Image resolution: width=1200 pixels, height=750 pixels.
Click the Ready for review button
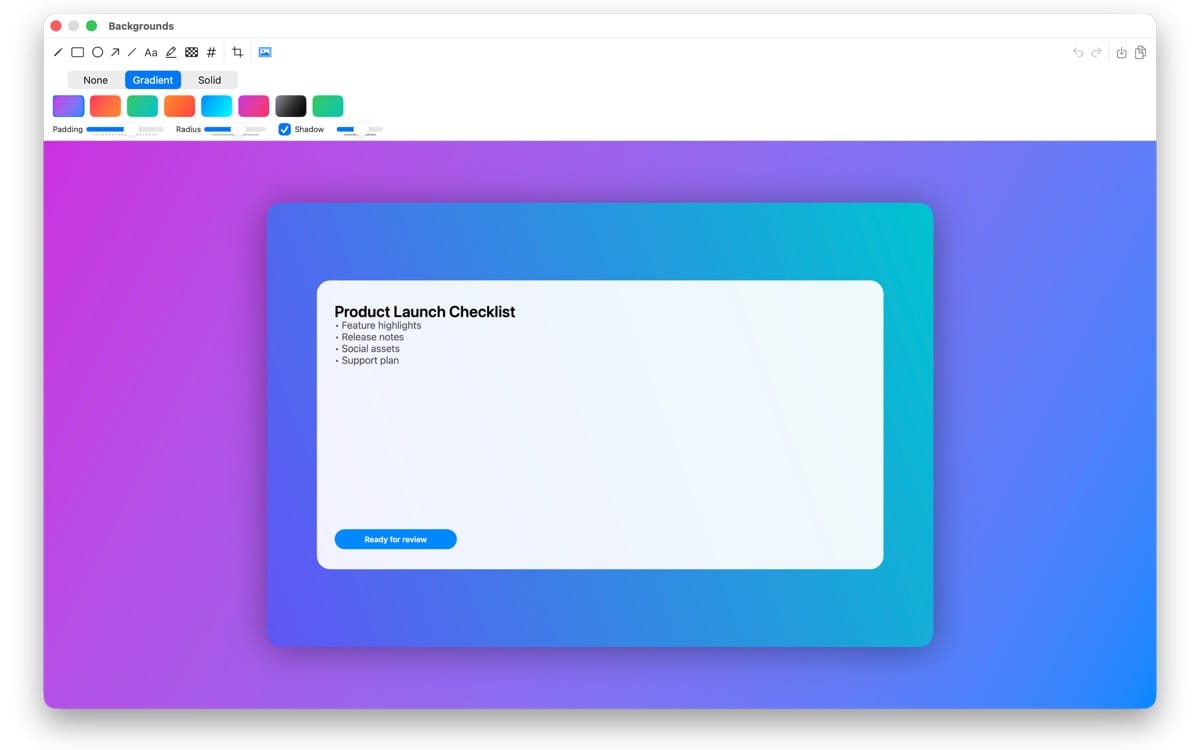pyautogui.click(x=395, y=539)
